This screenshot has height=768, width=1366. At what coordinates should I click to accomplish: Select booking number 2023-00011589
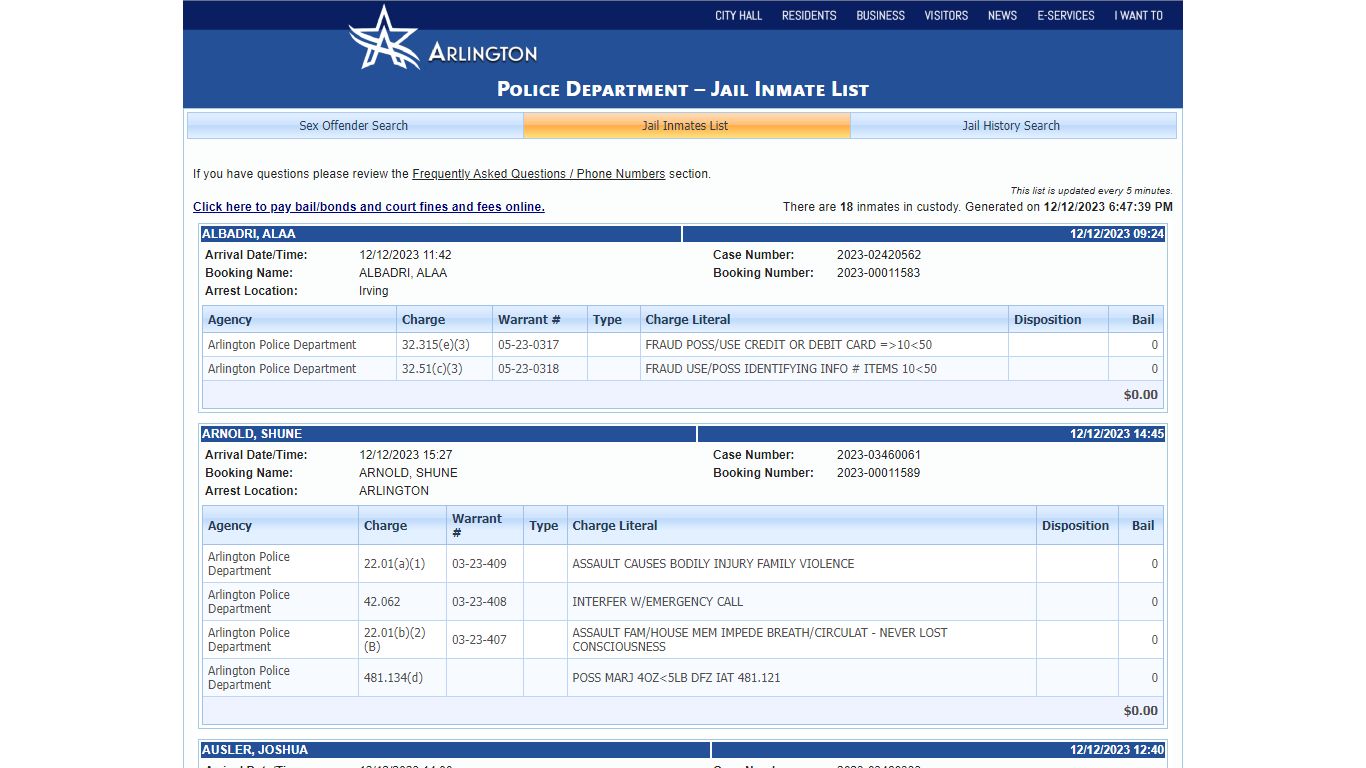coord(878,473)
